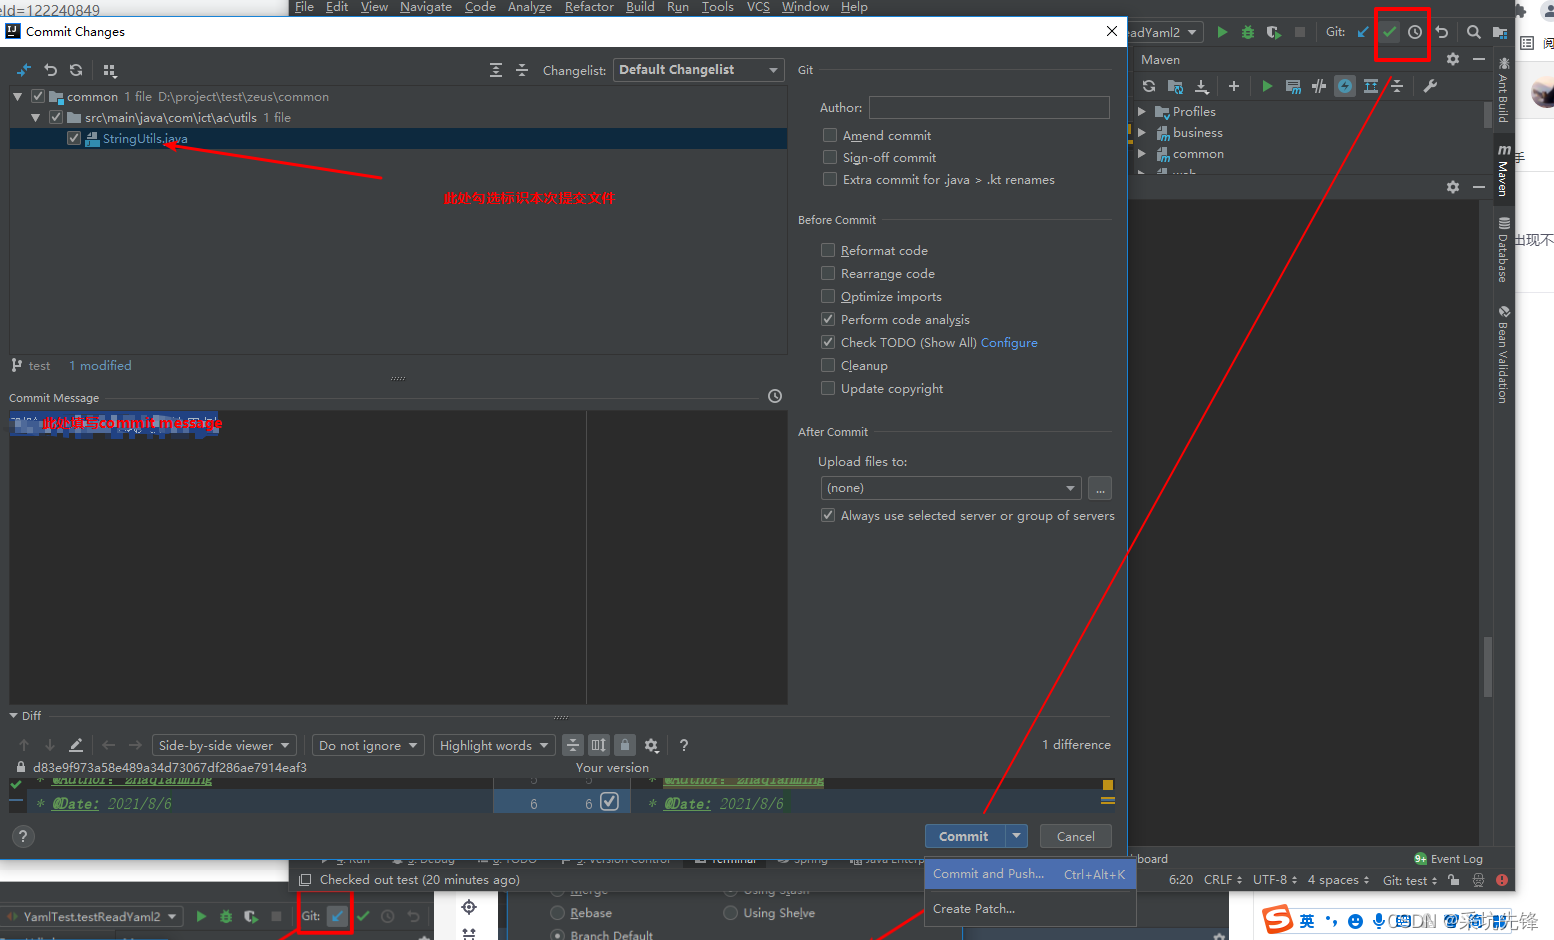Disable Check TODO checkbox
This screenshot has height=940, width=1554.
(x=828, y=342)
